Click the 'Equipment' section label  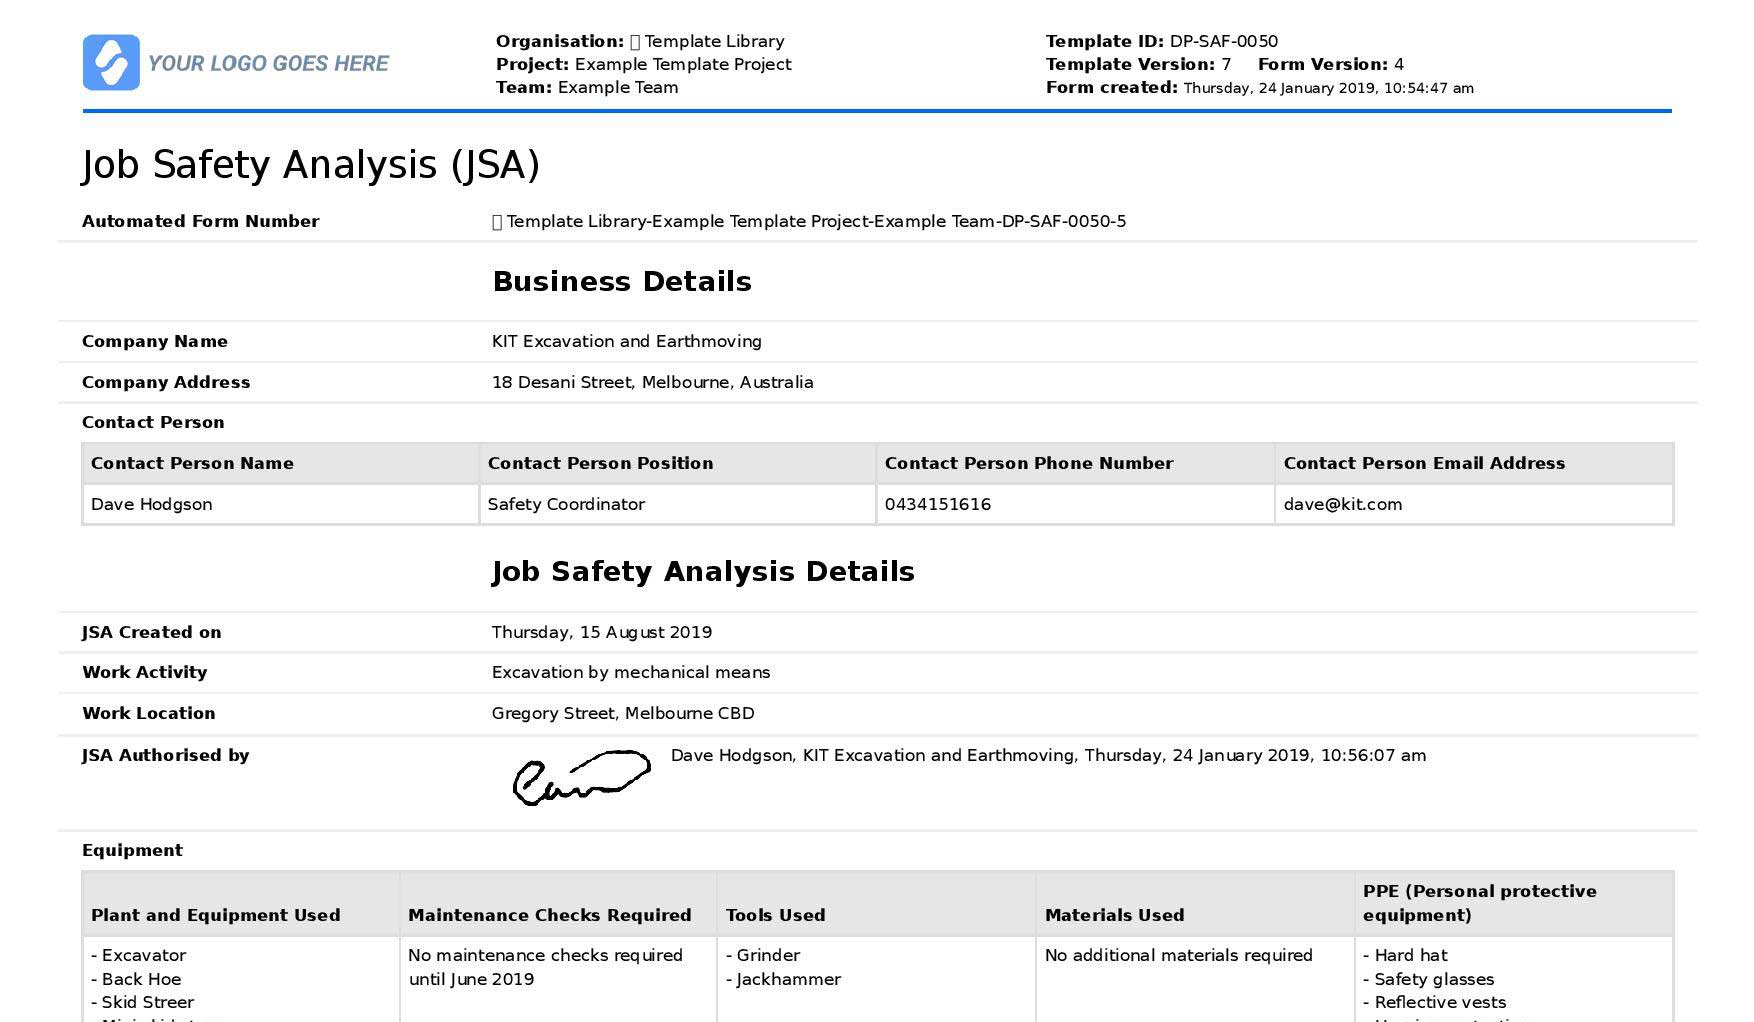132,850
